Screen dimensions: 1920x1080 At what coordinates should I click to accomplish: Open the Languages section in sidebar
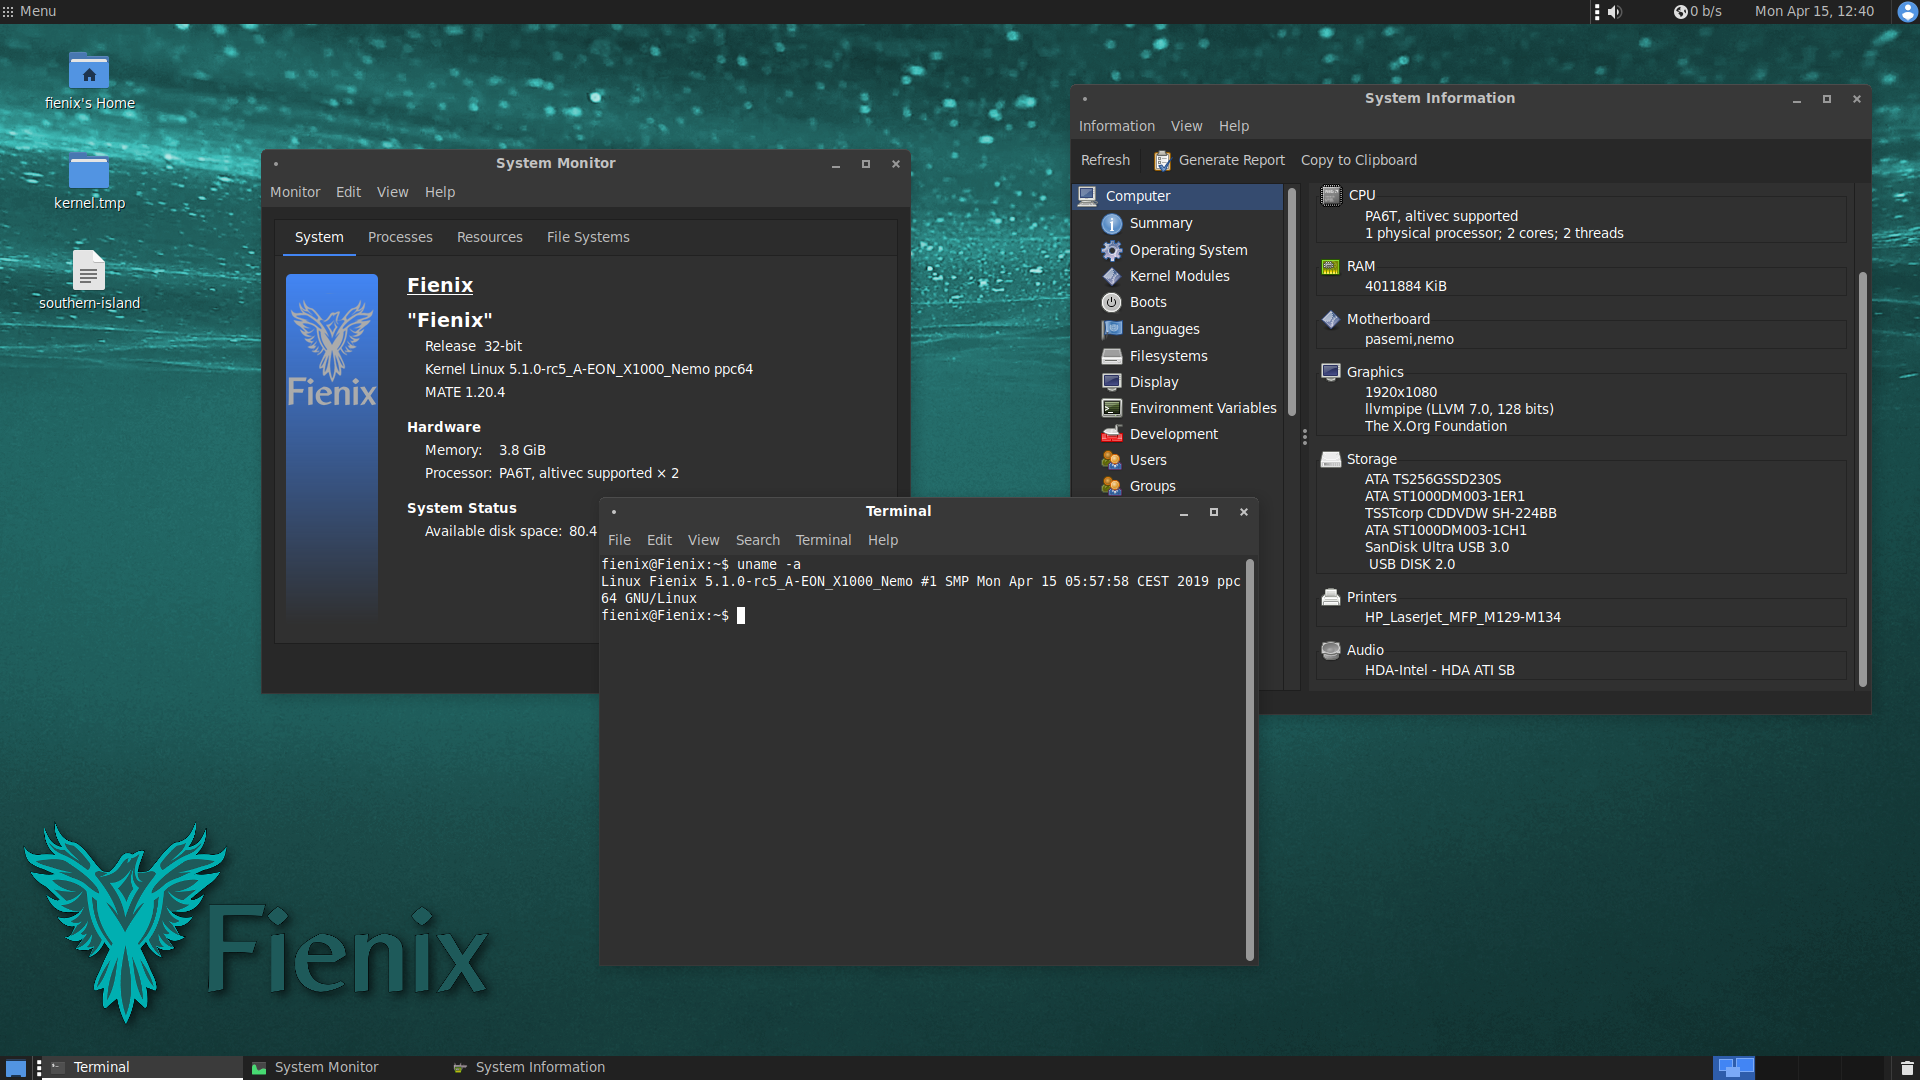point(1163,329)
